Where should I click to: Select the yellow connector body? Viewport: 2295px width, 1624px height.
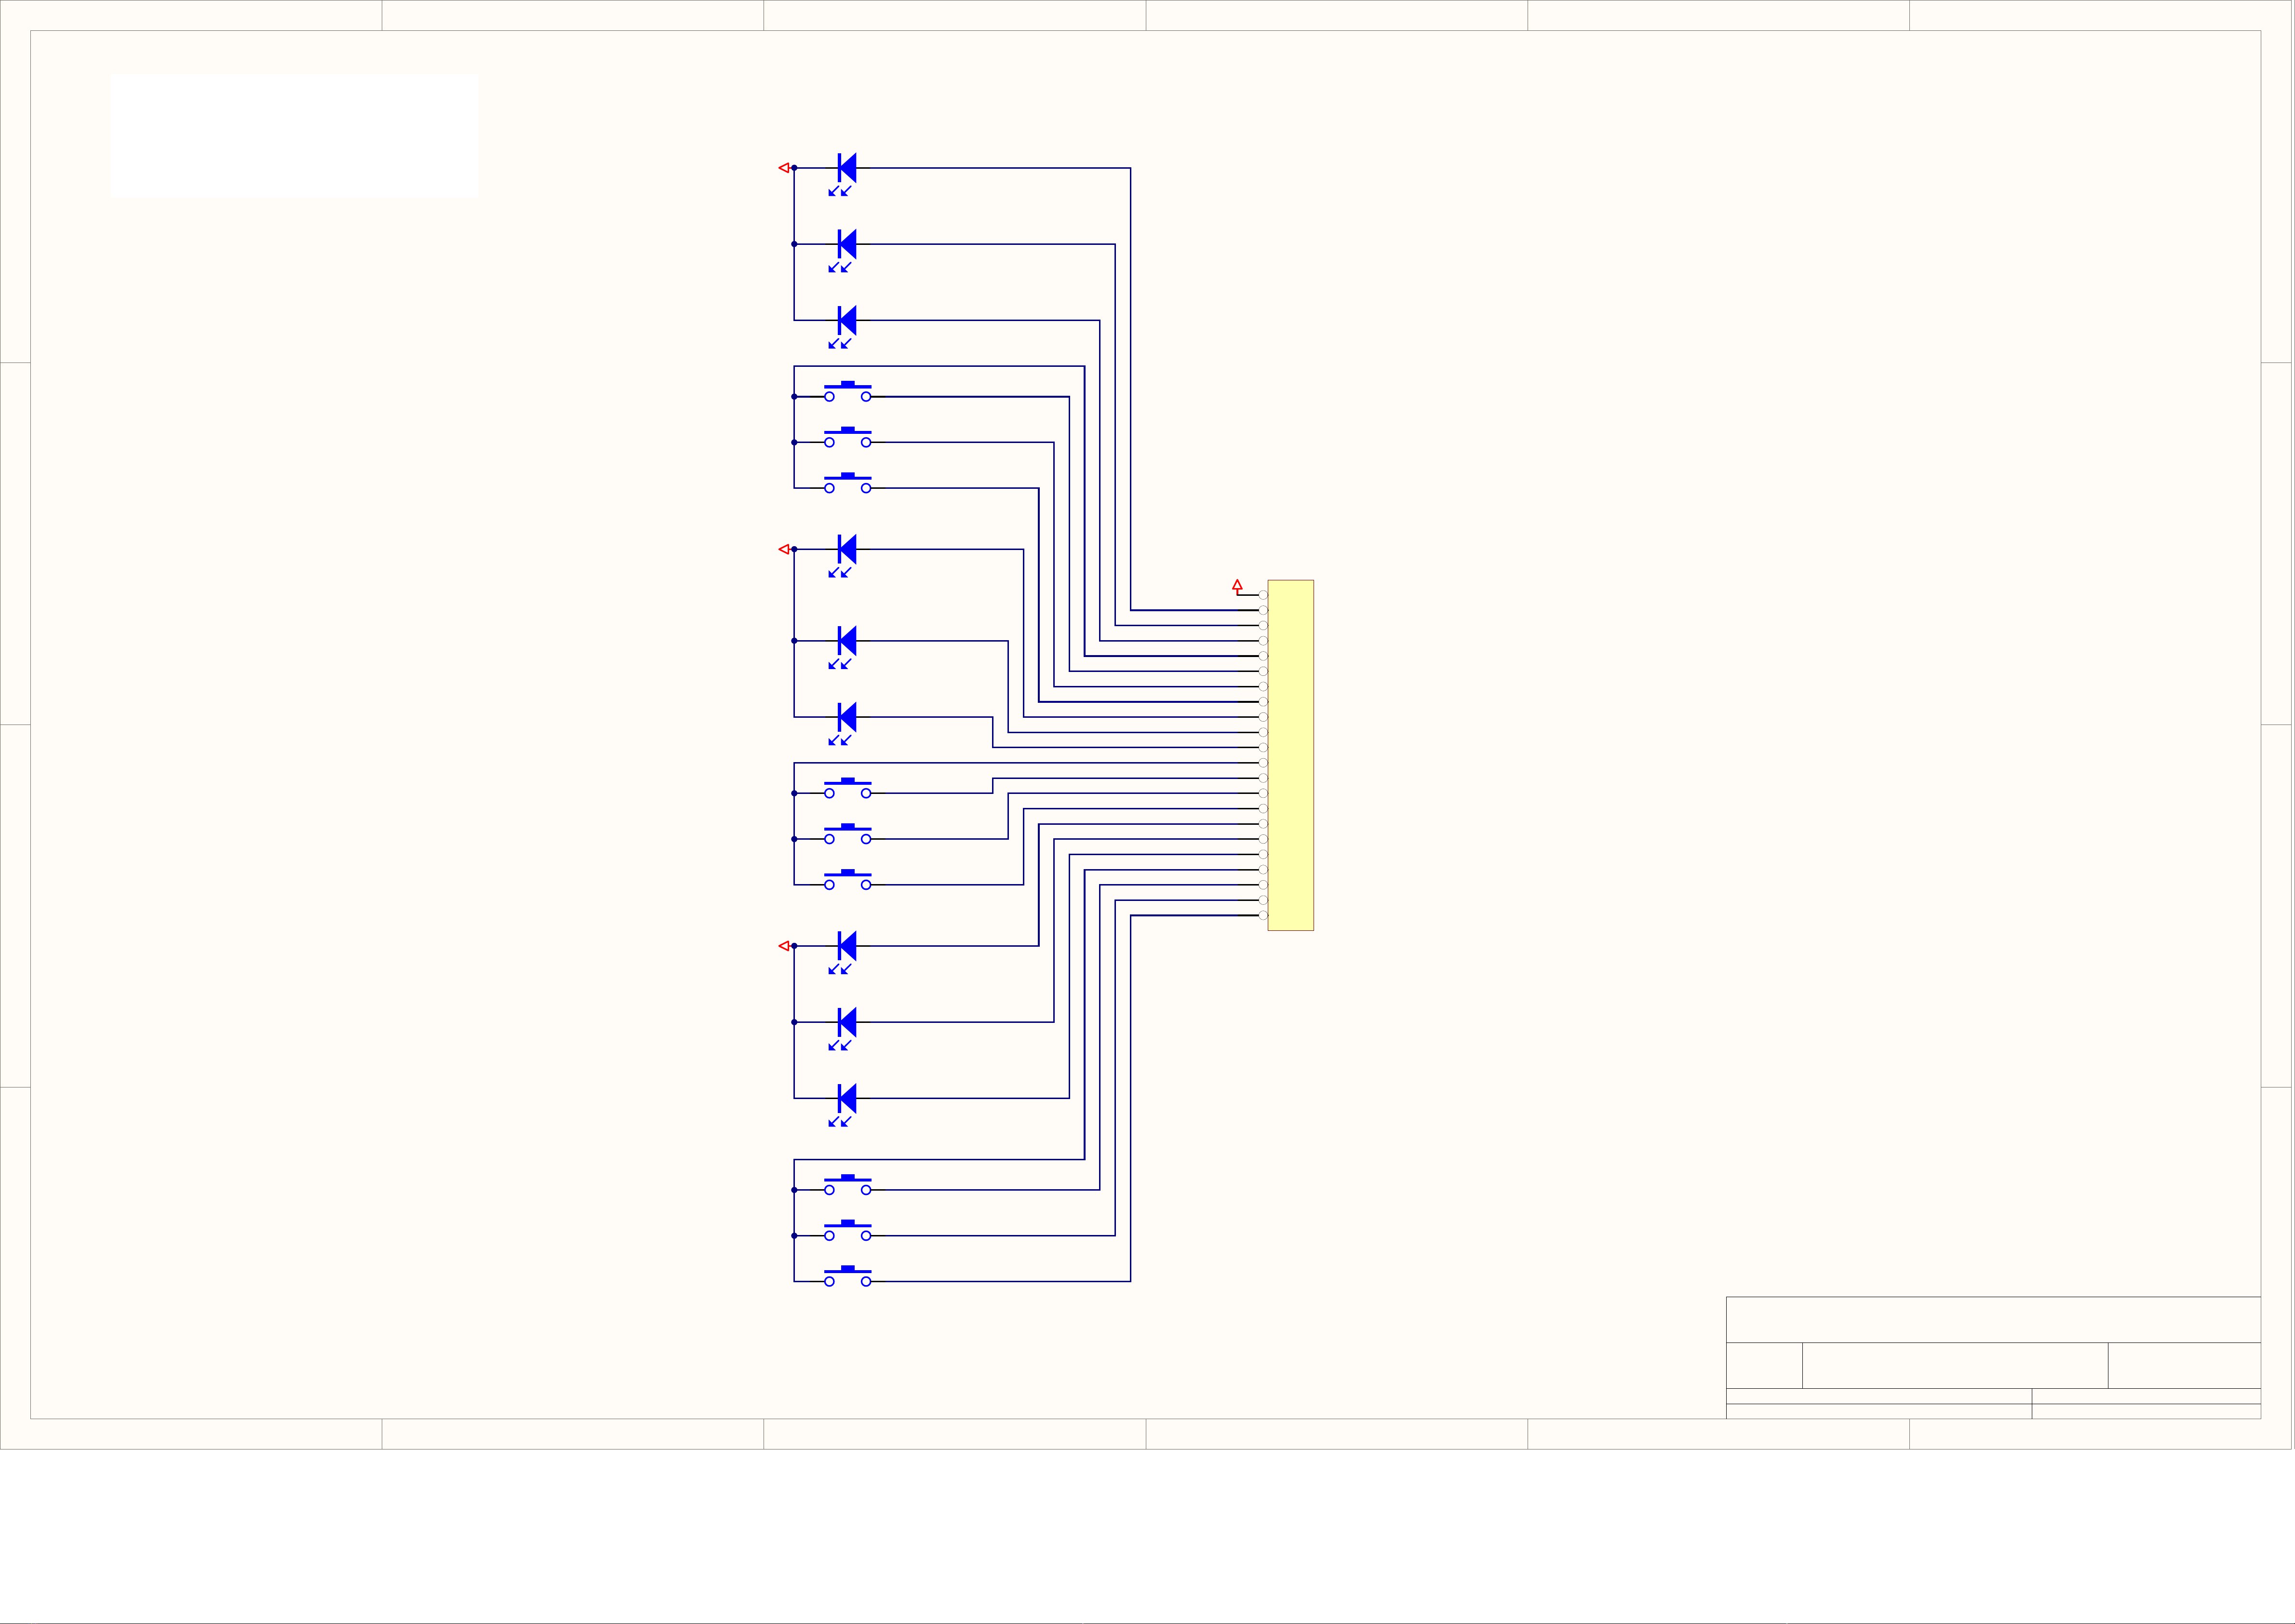coord(1290,755)
